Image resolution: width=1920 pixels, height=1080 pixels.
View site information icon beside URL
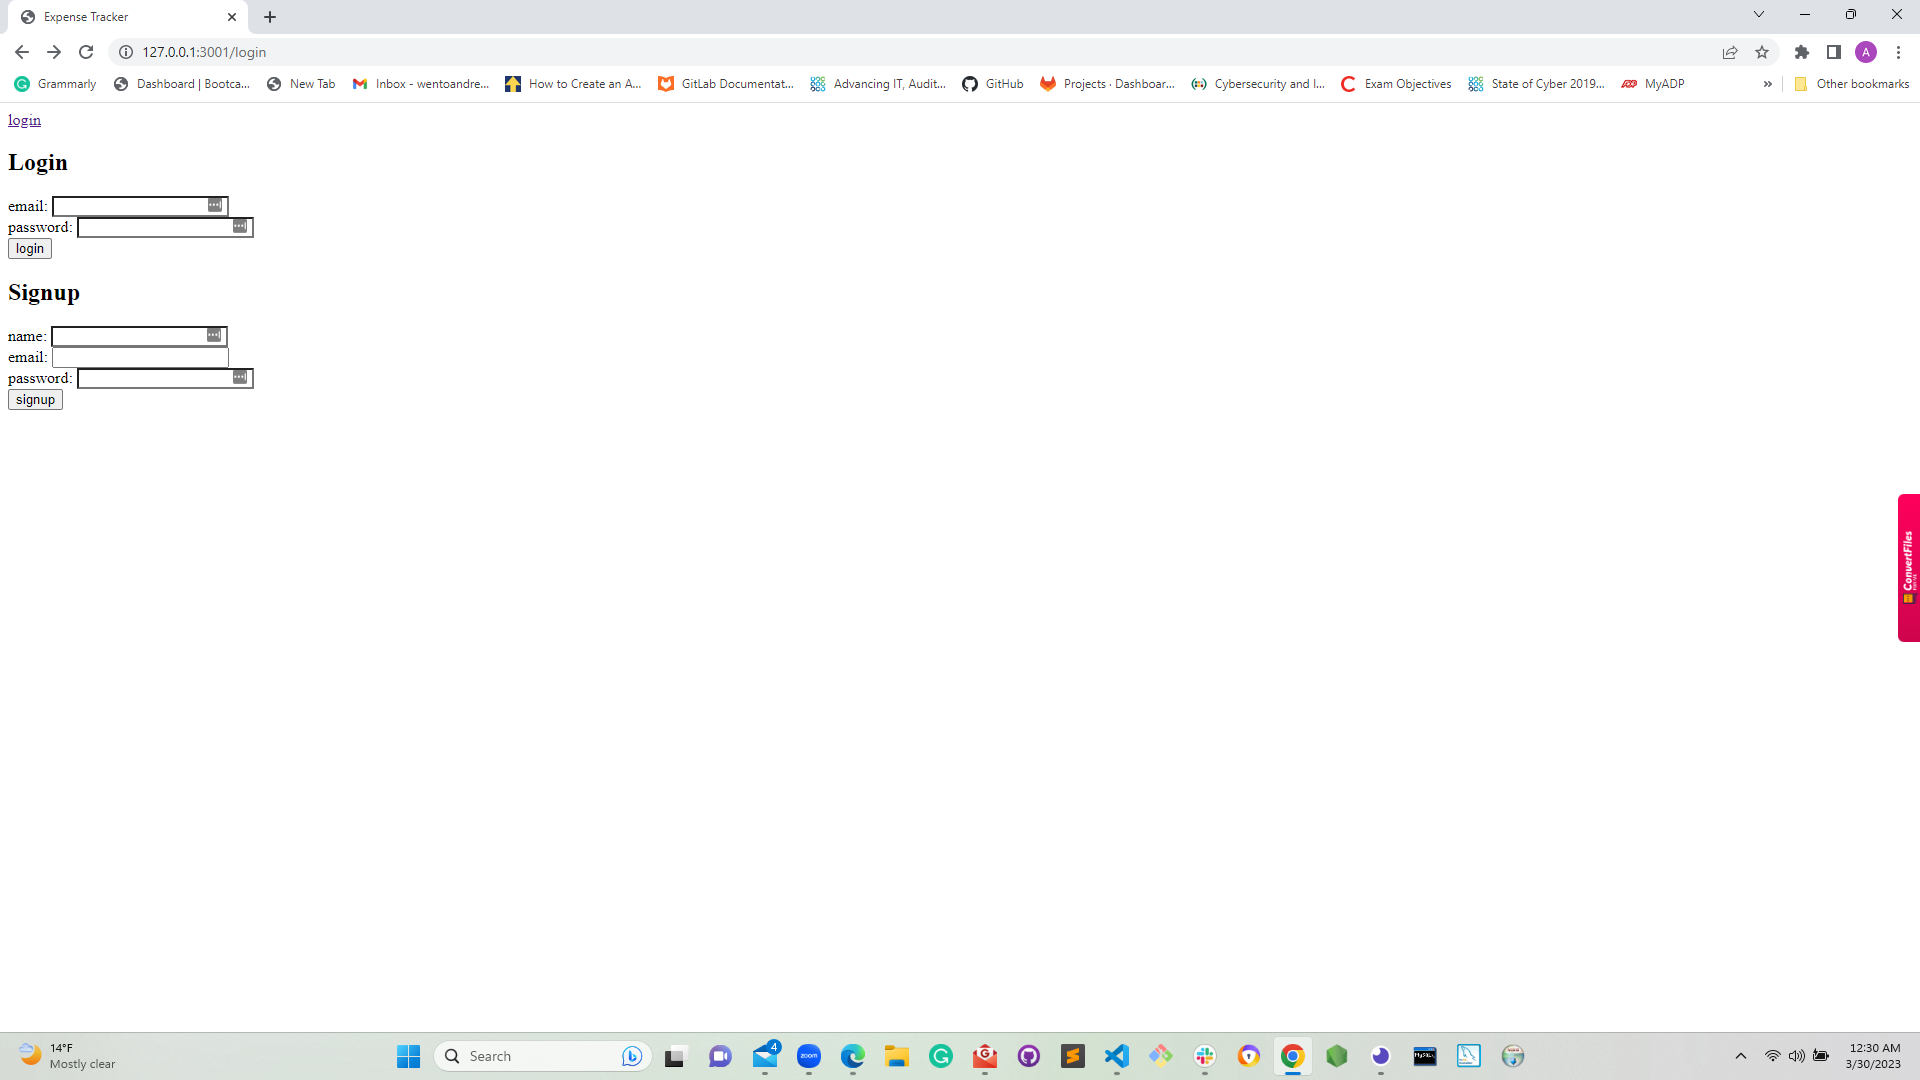[x=126, y=52]
